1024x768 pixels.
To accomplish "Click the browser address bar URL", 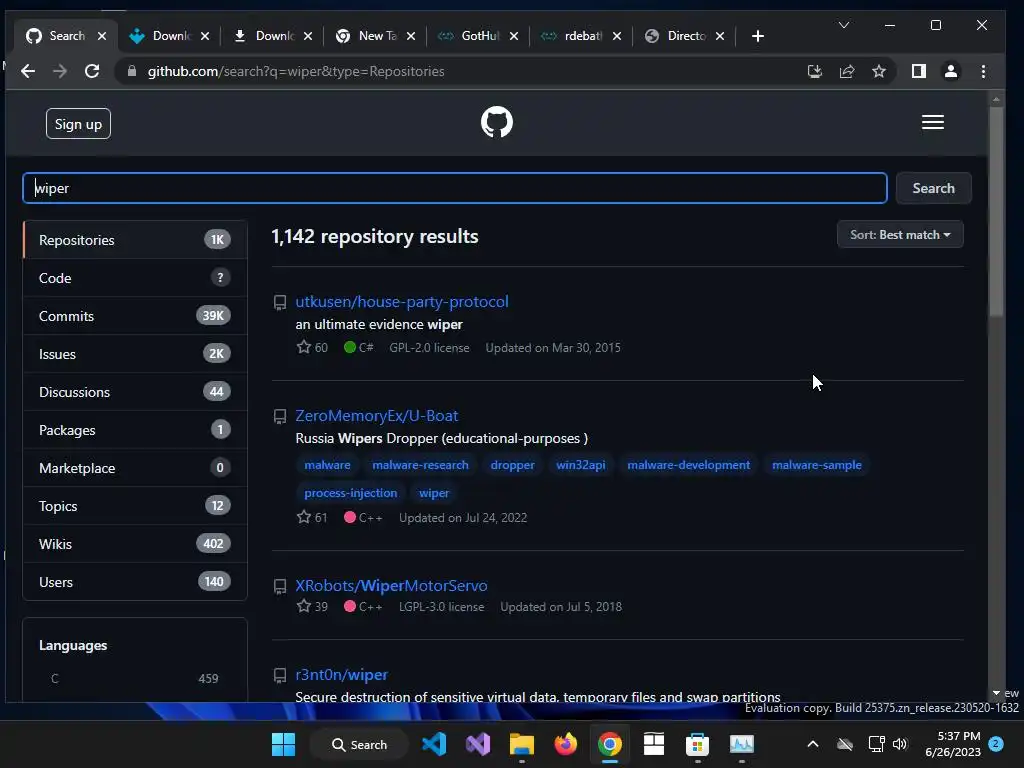I will click(296, 71).
